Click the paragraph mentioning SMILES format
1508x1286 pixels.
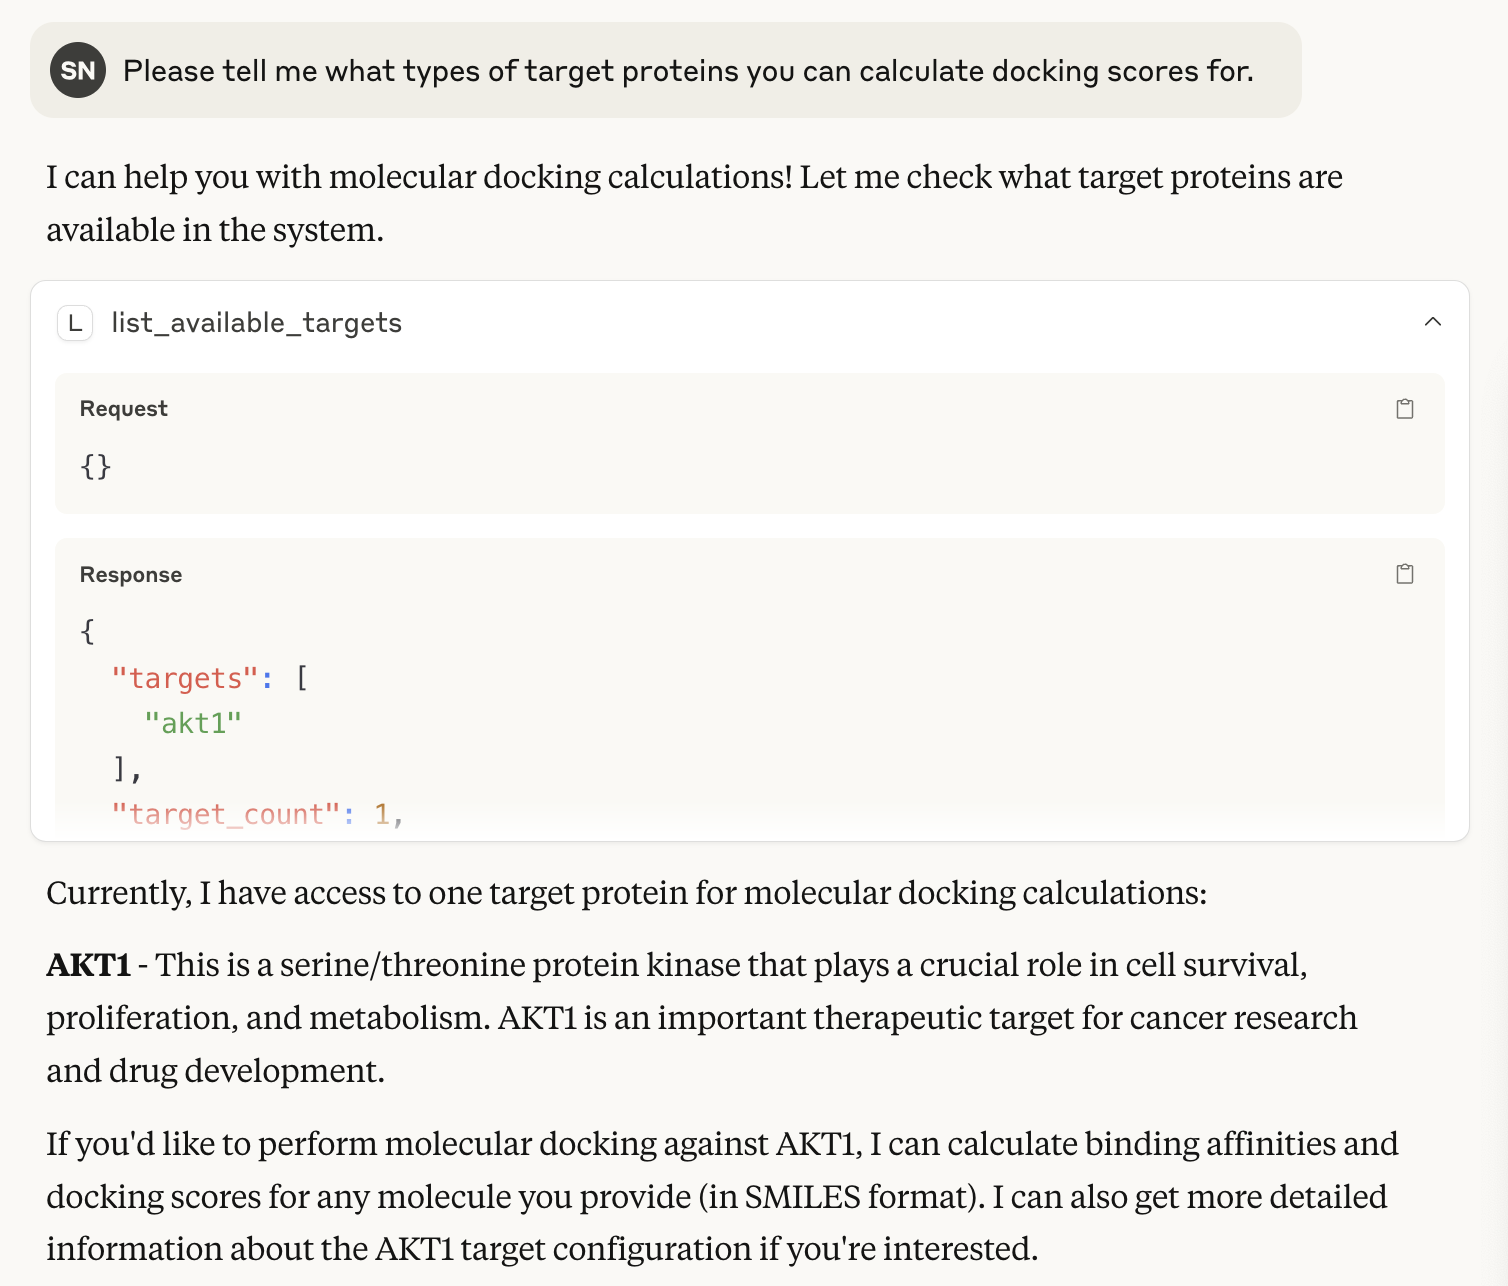[x=722, y=1196]
